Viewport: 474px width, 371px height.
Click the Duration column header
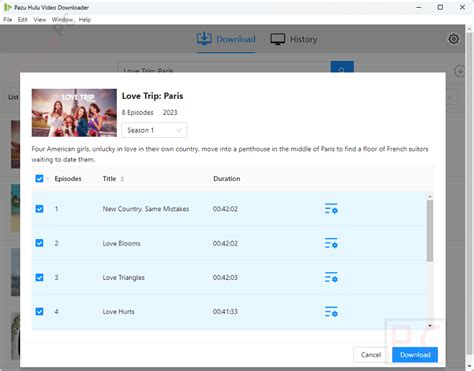pos(227,179)
